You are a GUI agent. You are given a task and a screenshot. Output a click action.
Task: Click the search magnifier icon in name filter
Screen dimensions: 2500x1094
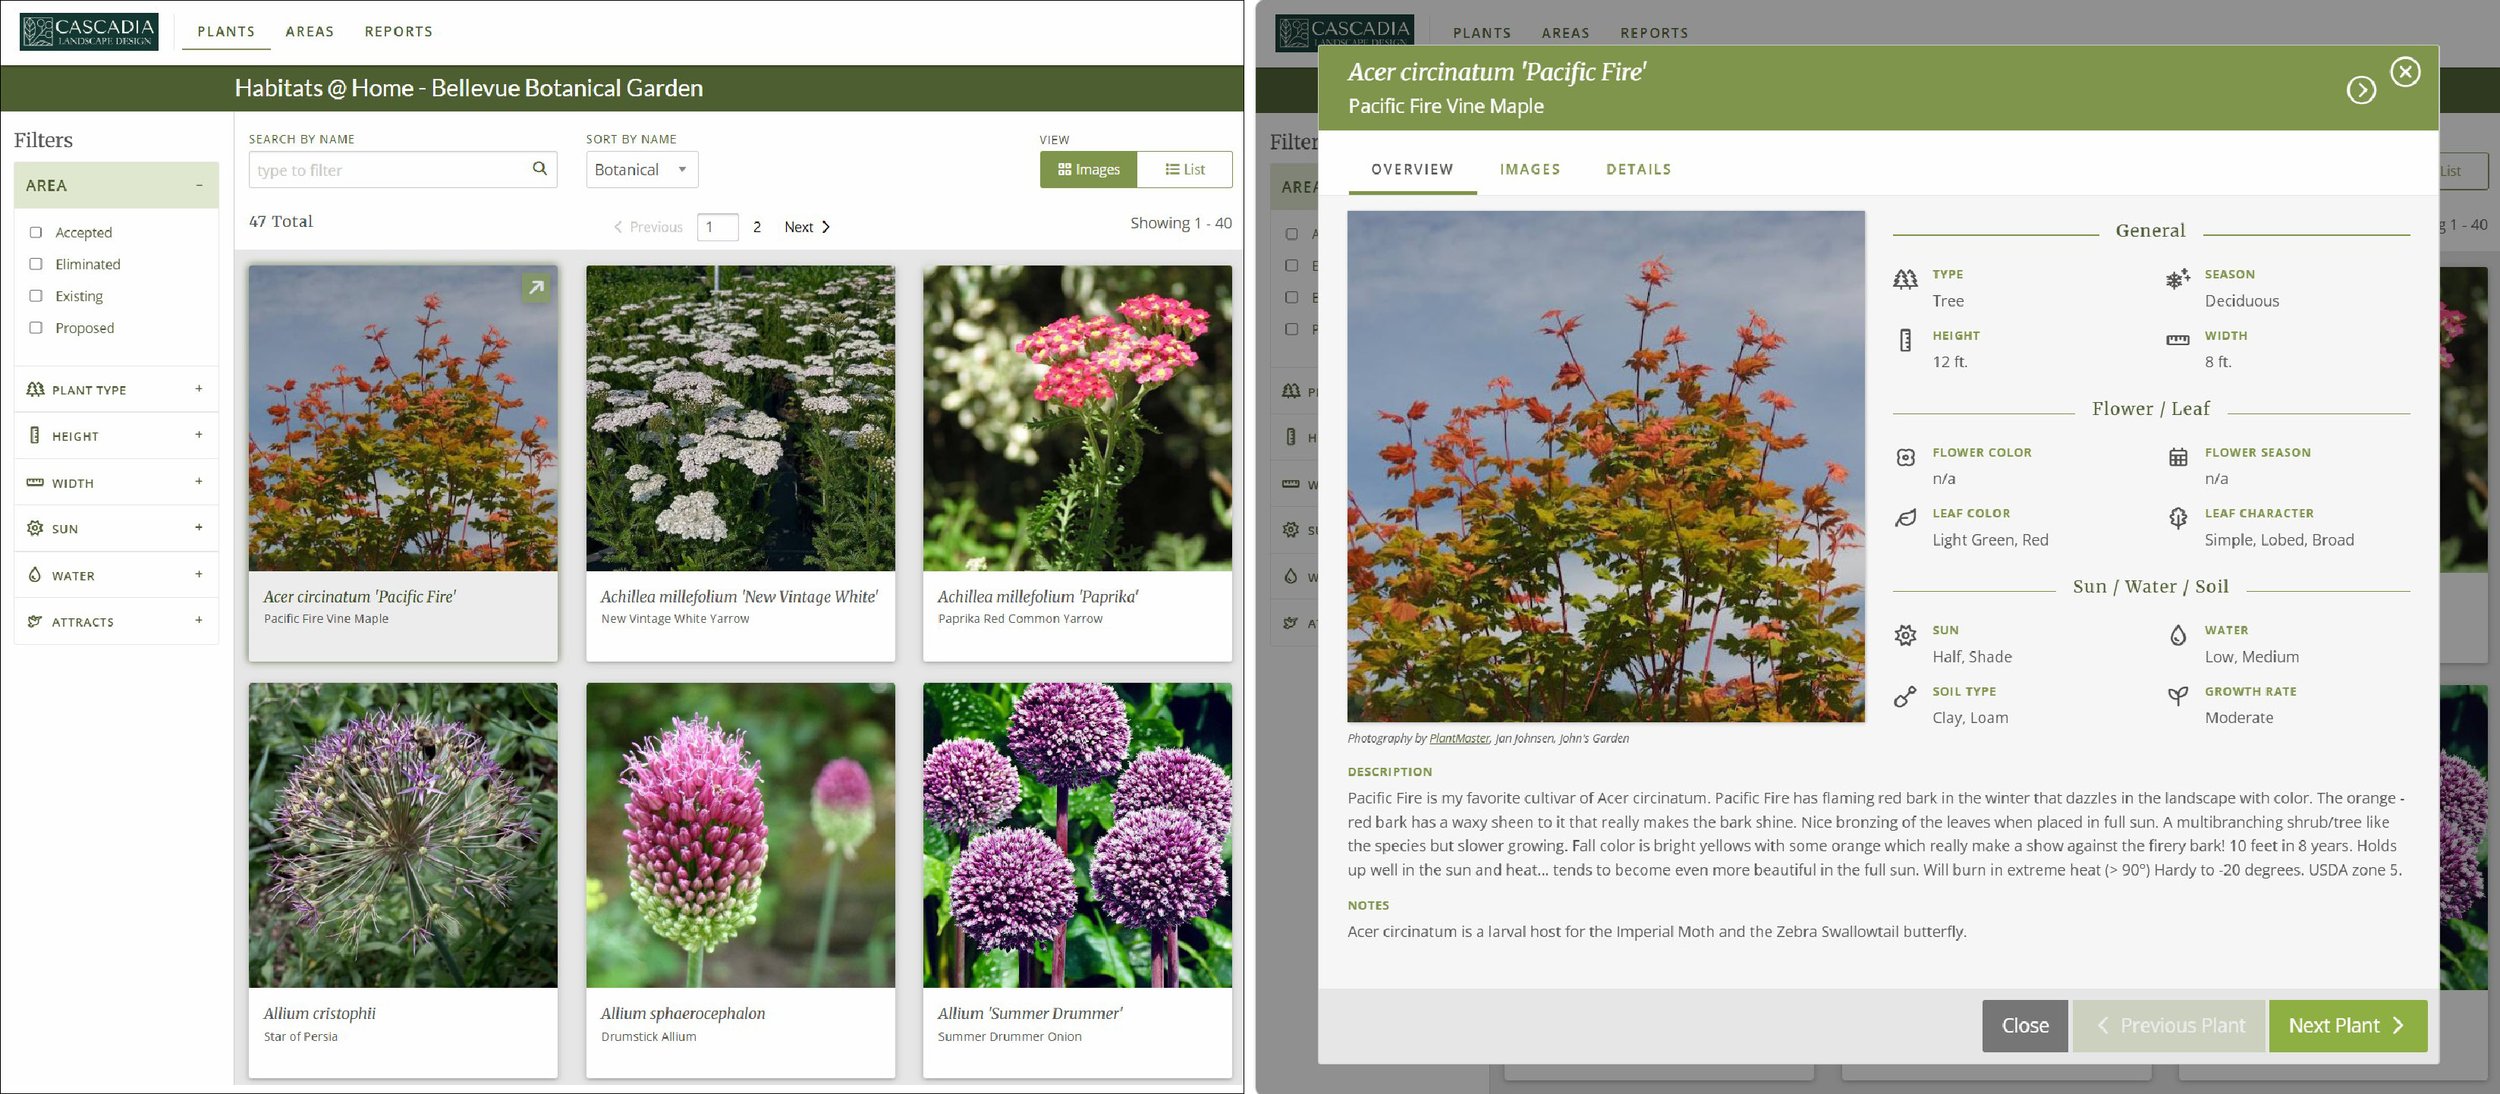pyautogui.click(x=539, y=168)
